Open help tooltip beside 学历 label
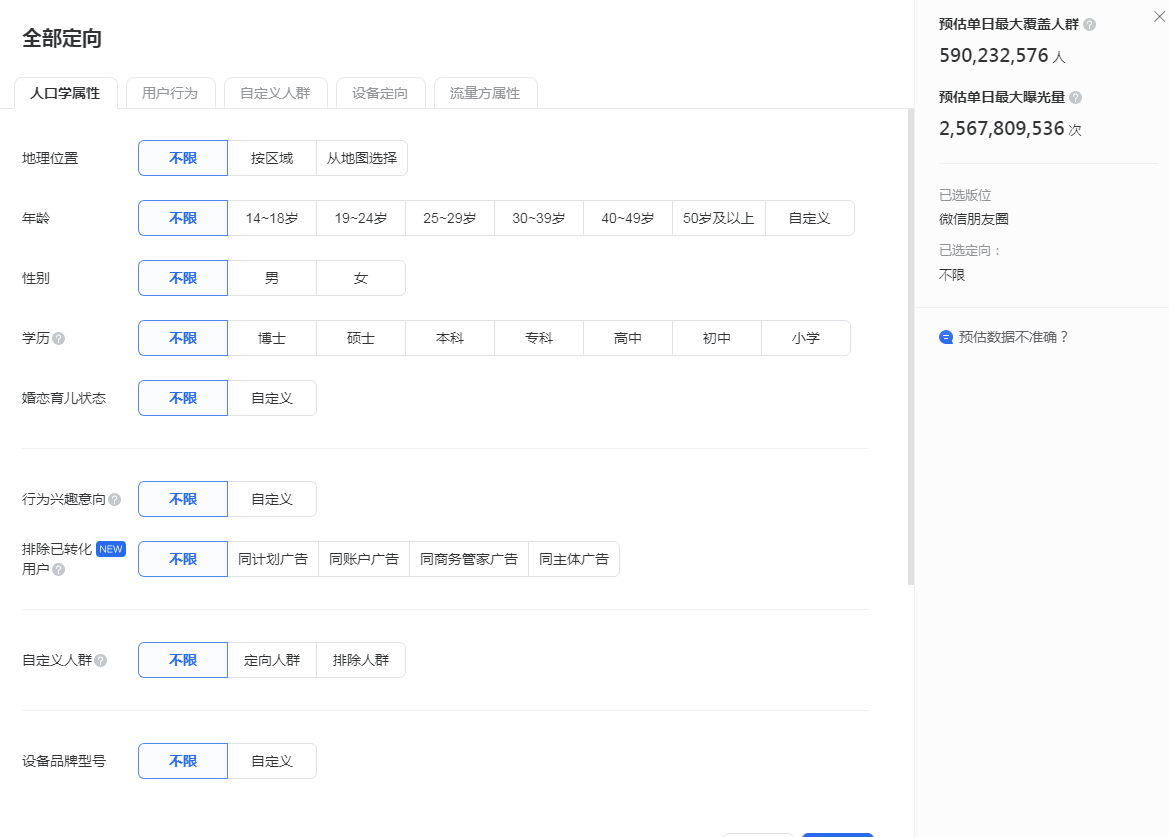The image size is (1169, 837). 58,338
